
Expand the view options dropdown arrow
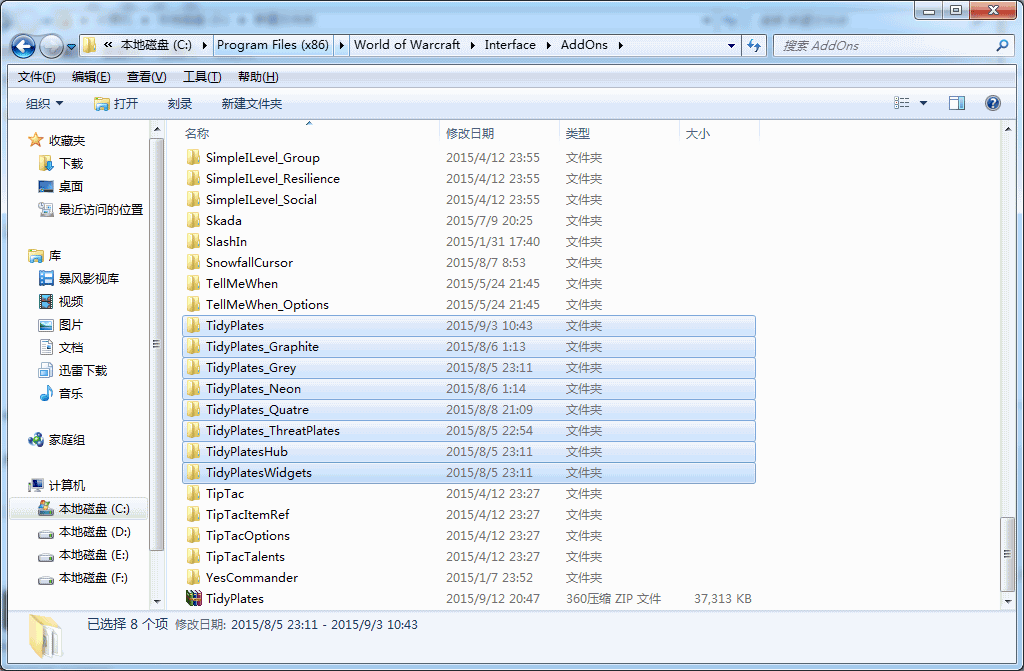923,103
